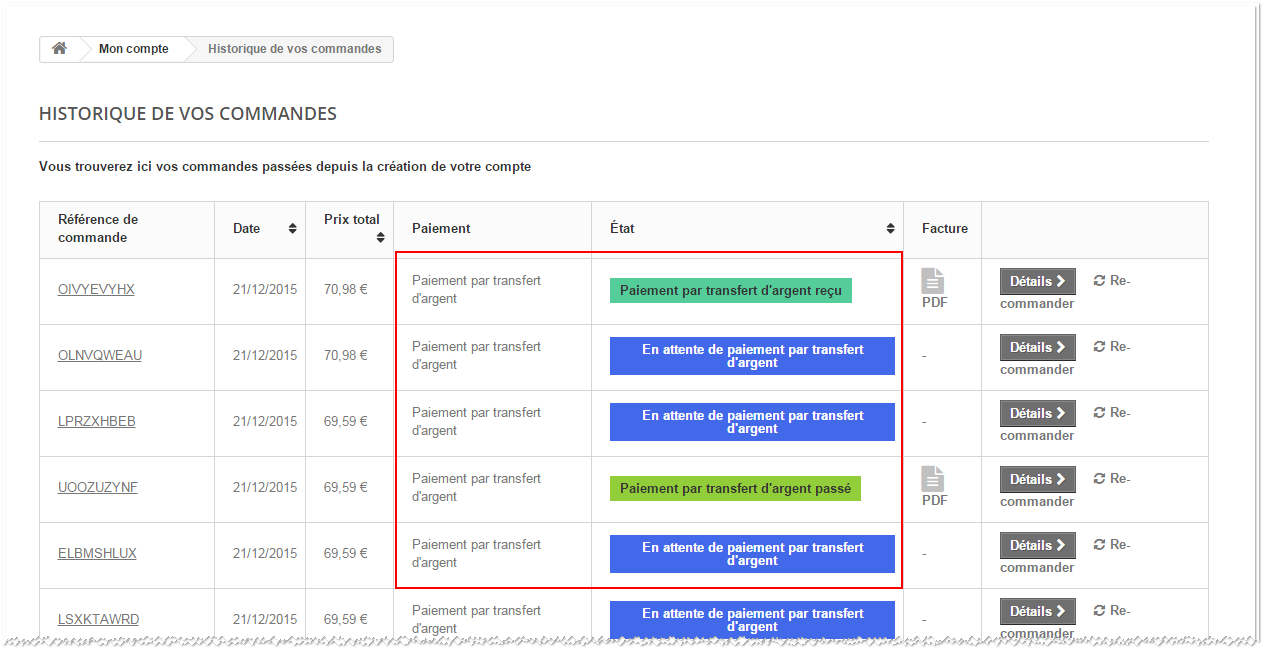Select Historique de vos commandes breadcrumb
The image size is (1263, 655).
coord(294,49)
